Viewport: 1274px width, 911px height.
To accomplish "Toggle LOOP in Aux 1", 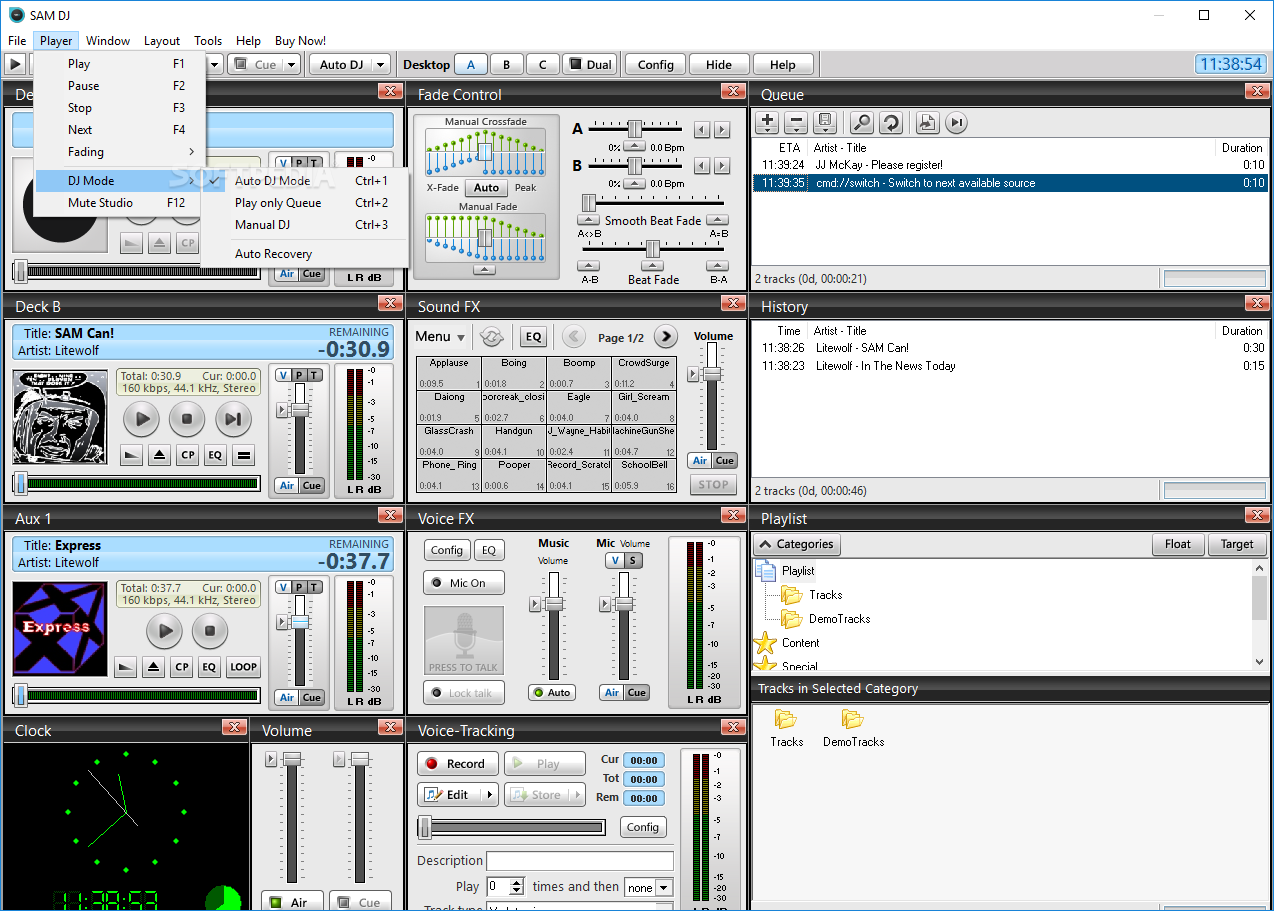I will [243, 667].
